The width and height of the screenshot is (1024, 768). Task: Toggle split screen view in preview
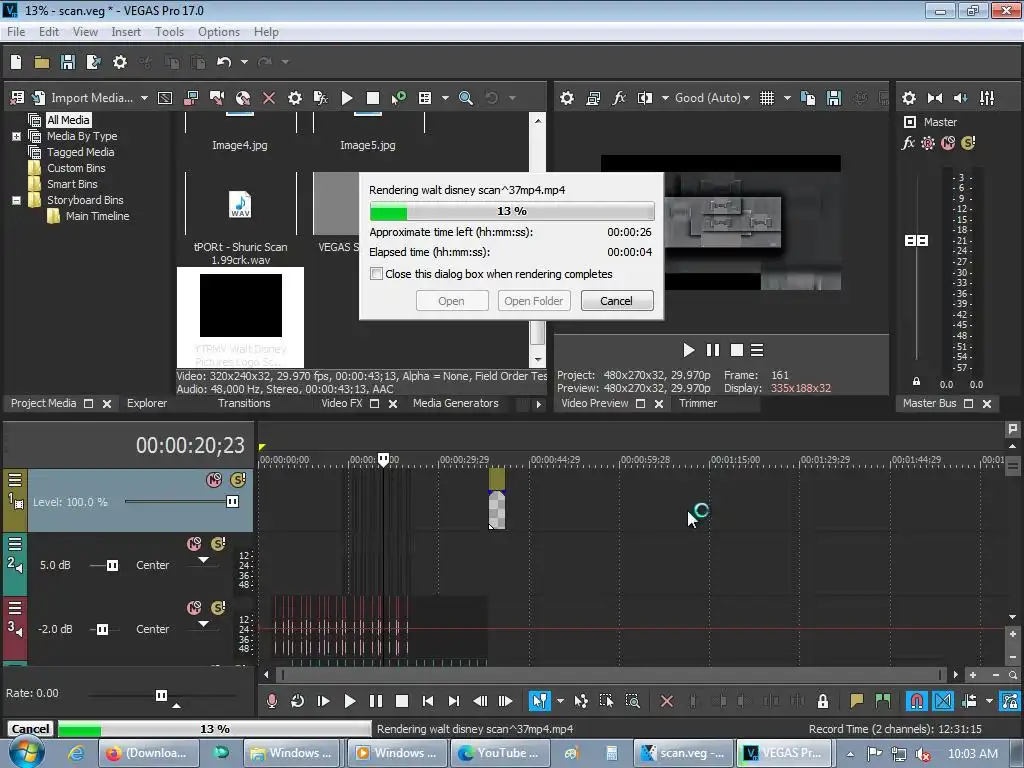pos(645,98)
